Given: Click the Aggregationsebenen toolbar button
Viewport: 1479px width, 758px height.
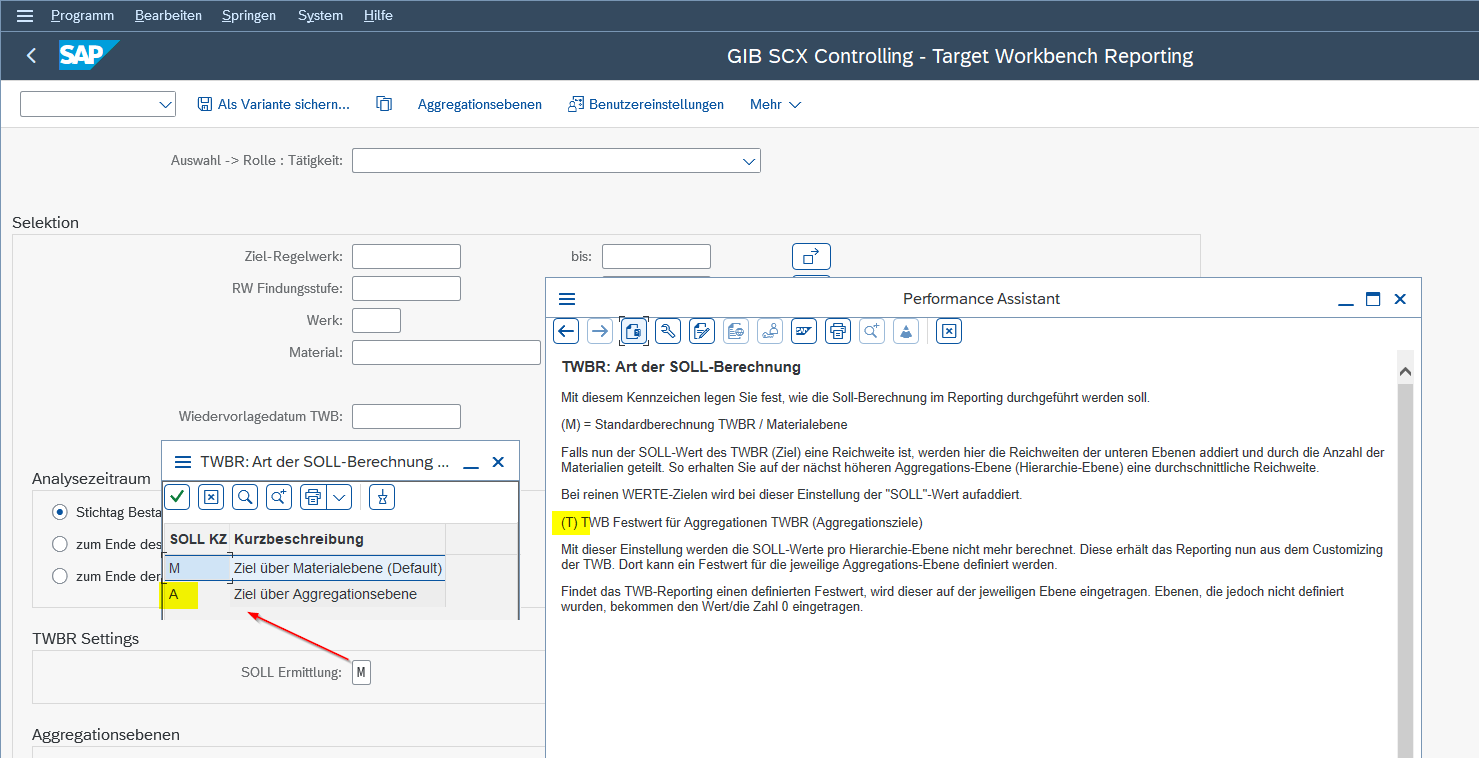Looking at the screenshot, I should click(479, 104).
